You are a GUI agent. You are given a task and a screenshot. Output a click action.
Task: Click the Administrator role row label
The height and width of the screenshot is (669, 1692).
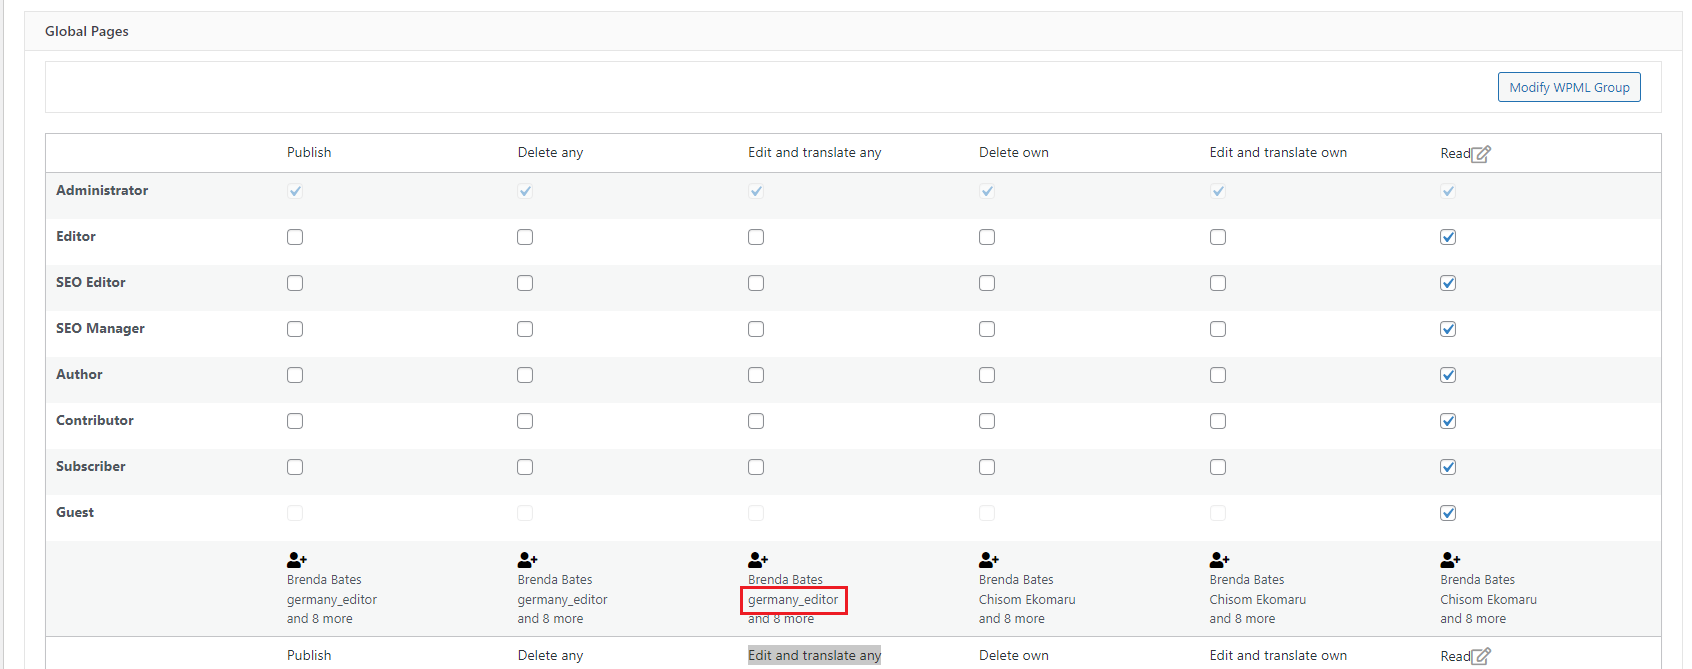coord(102,190)
